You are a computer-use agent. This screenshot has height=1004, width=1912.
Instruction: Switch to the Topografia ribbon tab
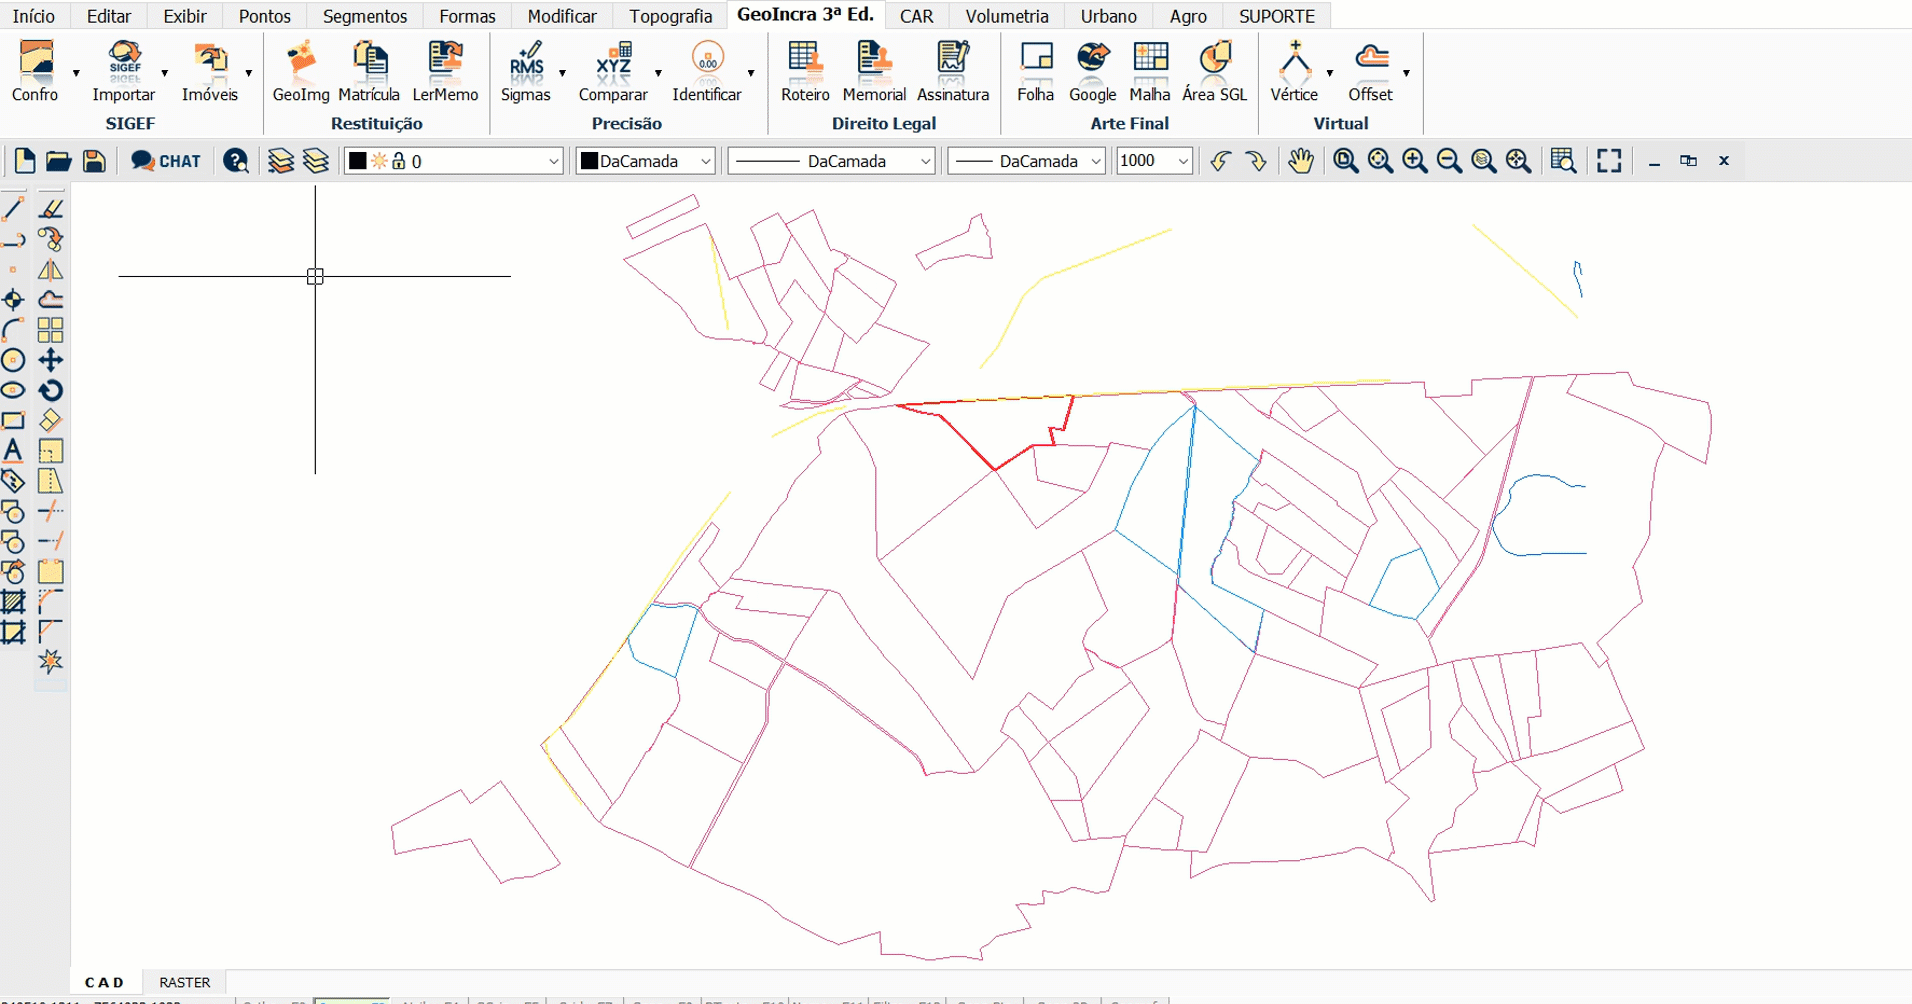click(670, 16)
